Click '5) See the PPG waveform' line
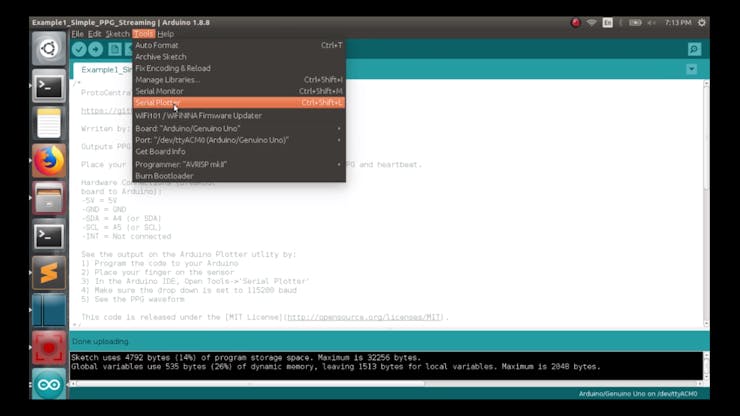This screenshot has width=740, height=416. click(133, 299)
